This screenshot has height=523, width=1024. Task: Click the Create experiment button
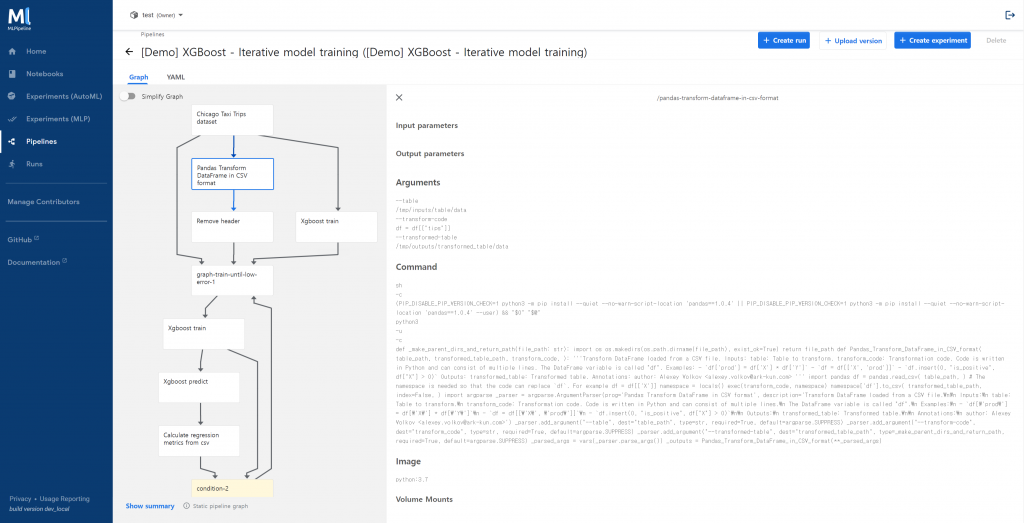click(933, 40)
